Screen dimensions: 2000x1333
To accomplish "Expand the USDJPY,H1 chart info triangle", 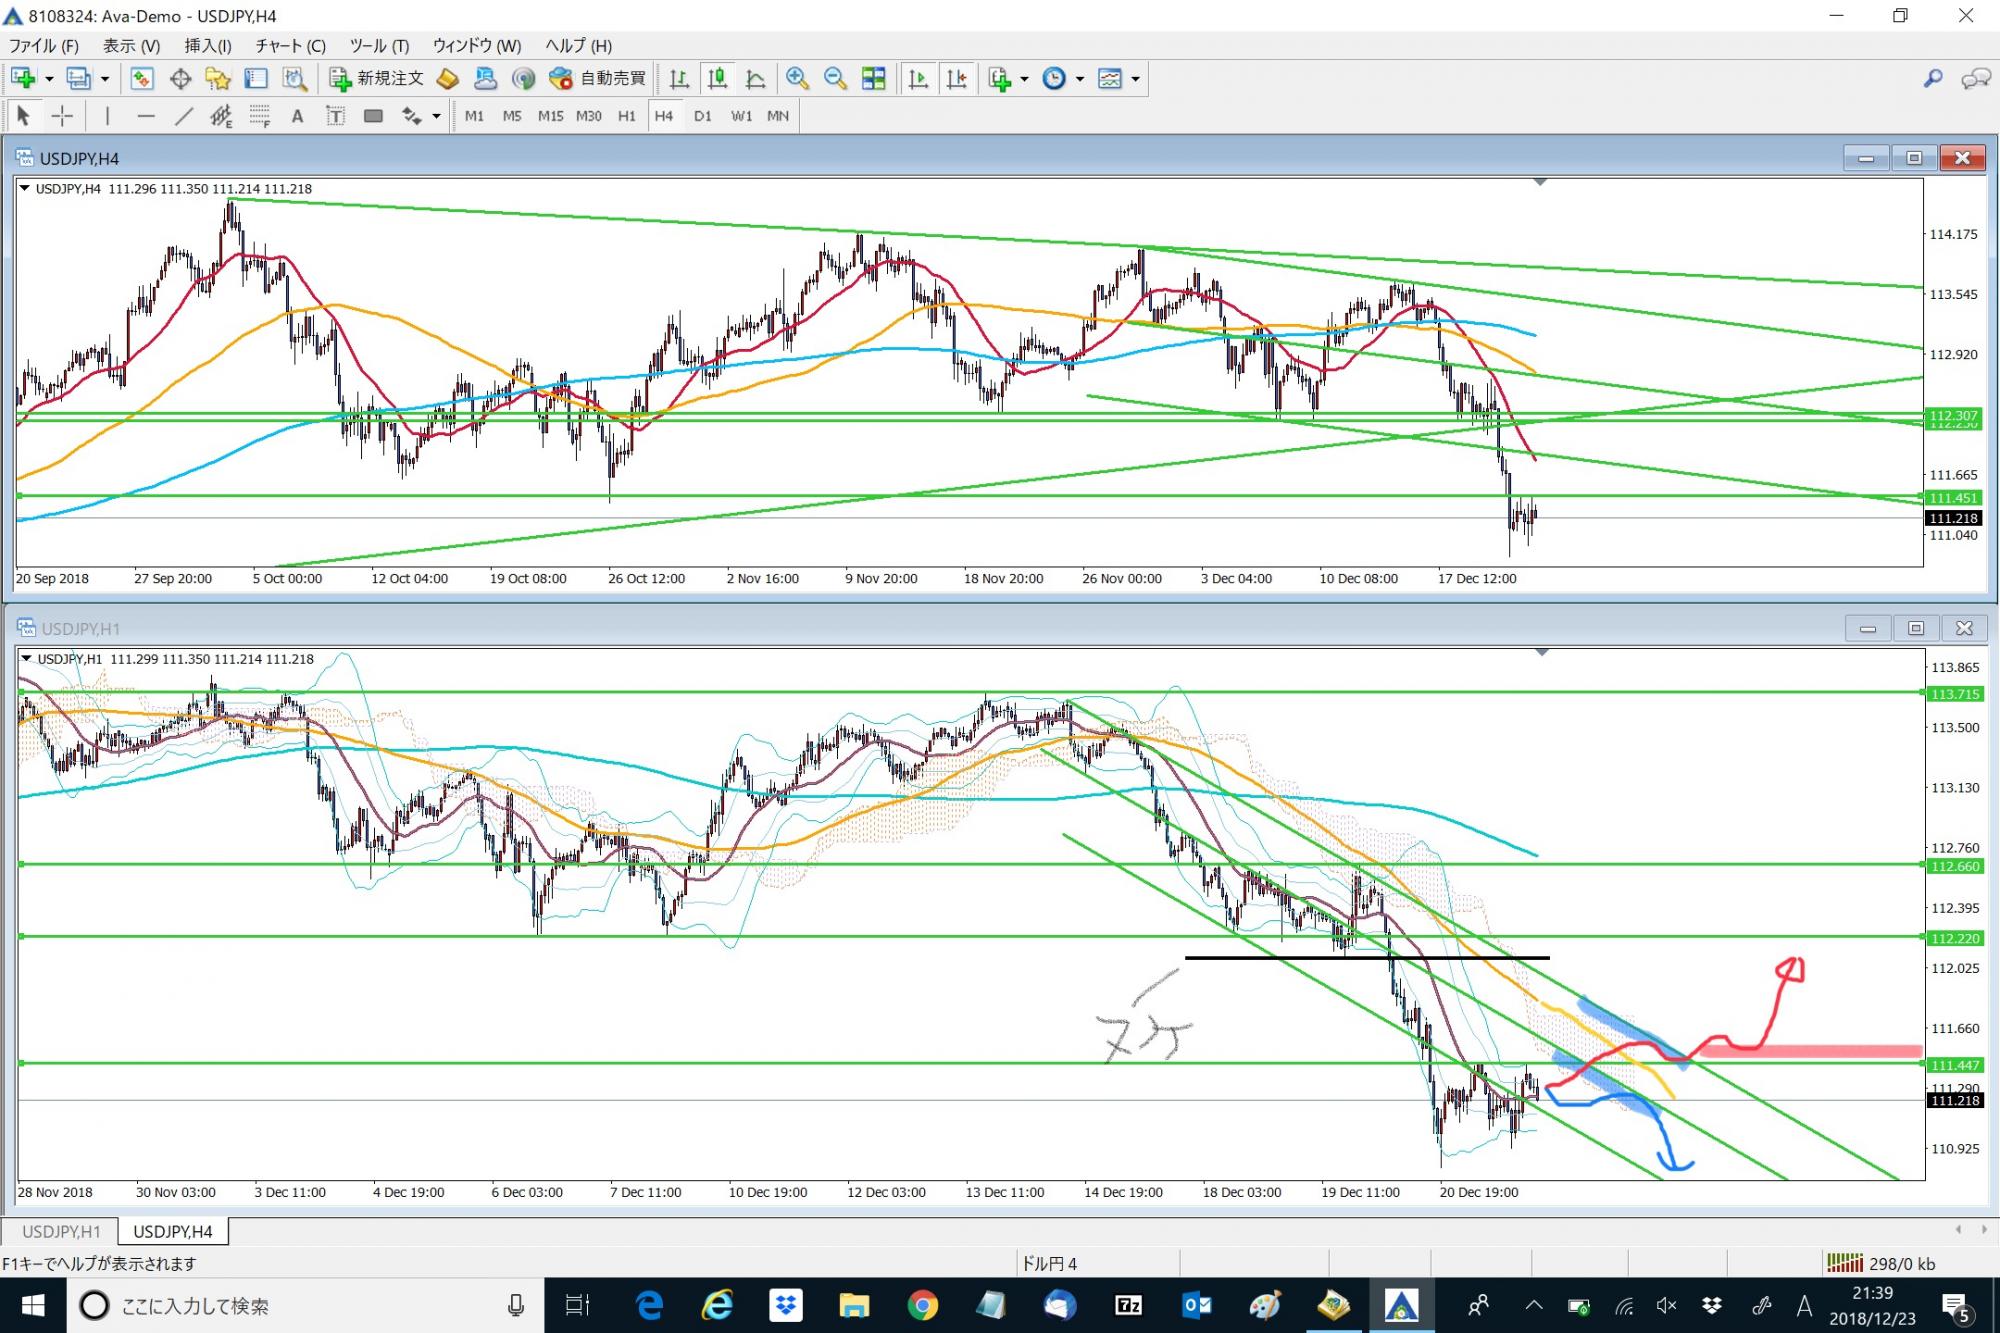I will 26,658.
